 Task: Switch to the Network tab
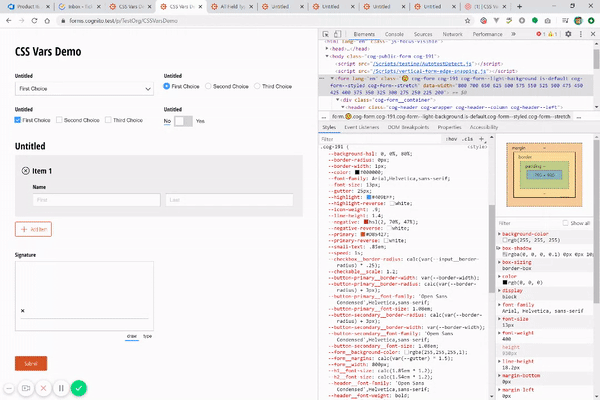(452, 34)
